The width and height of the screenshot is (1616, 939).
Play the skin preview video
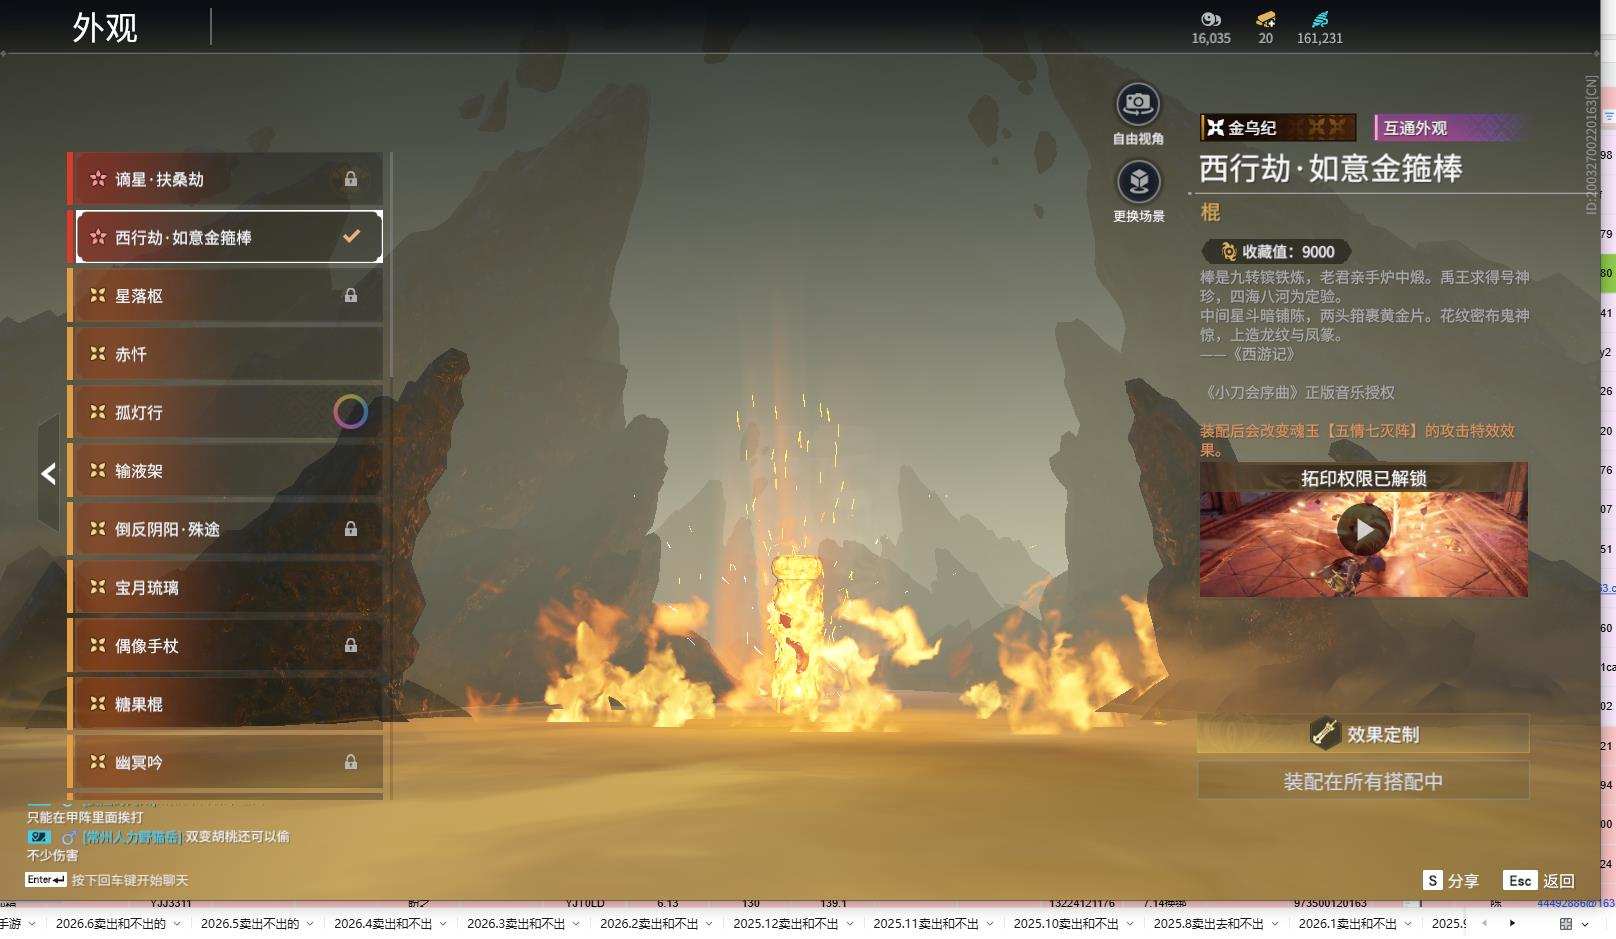pyautogui.click(x=1364, y=529)
